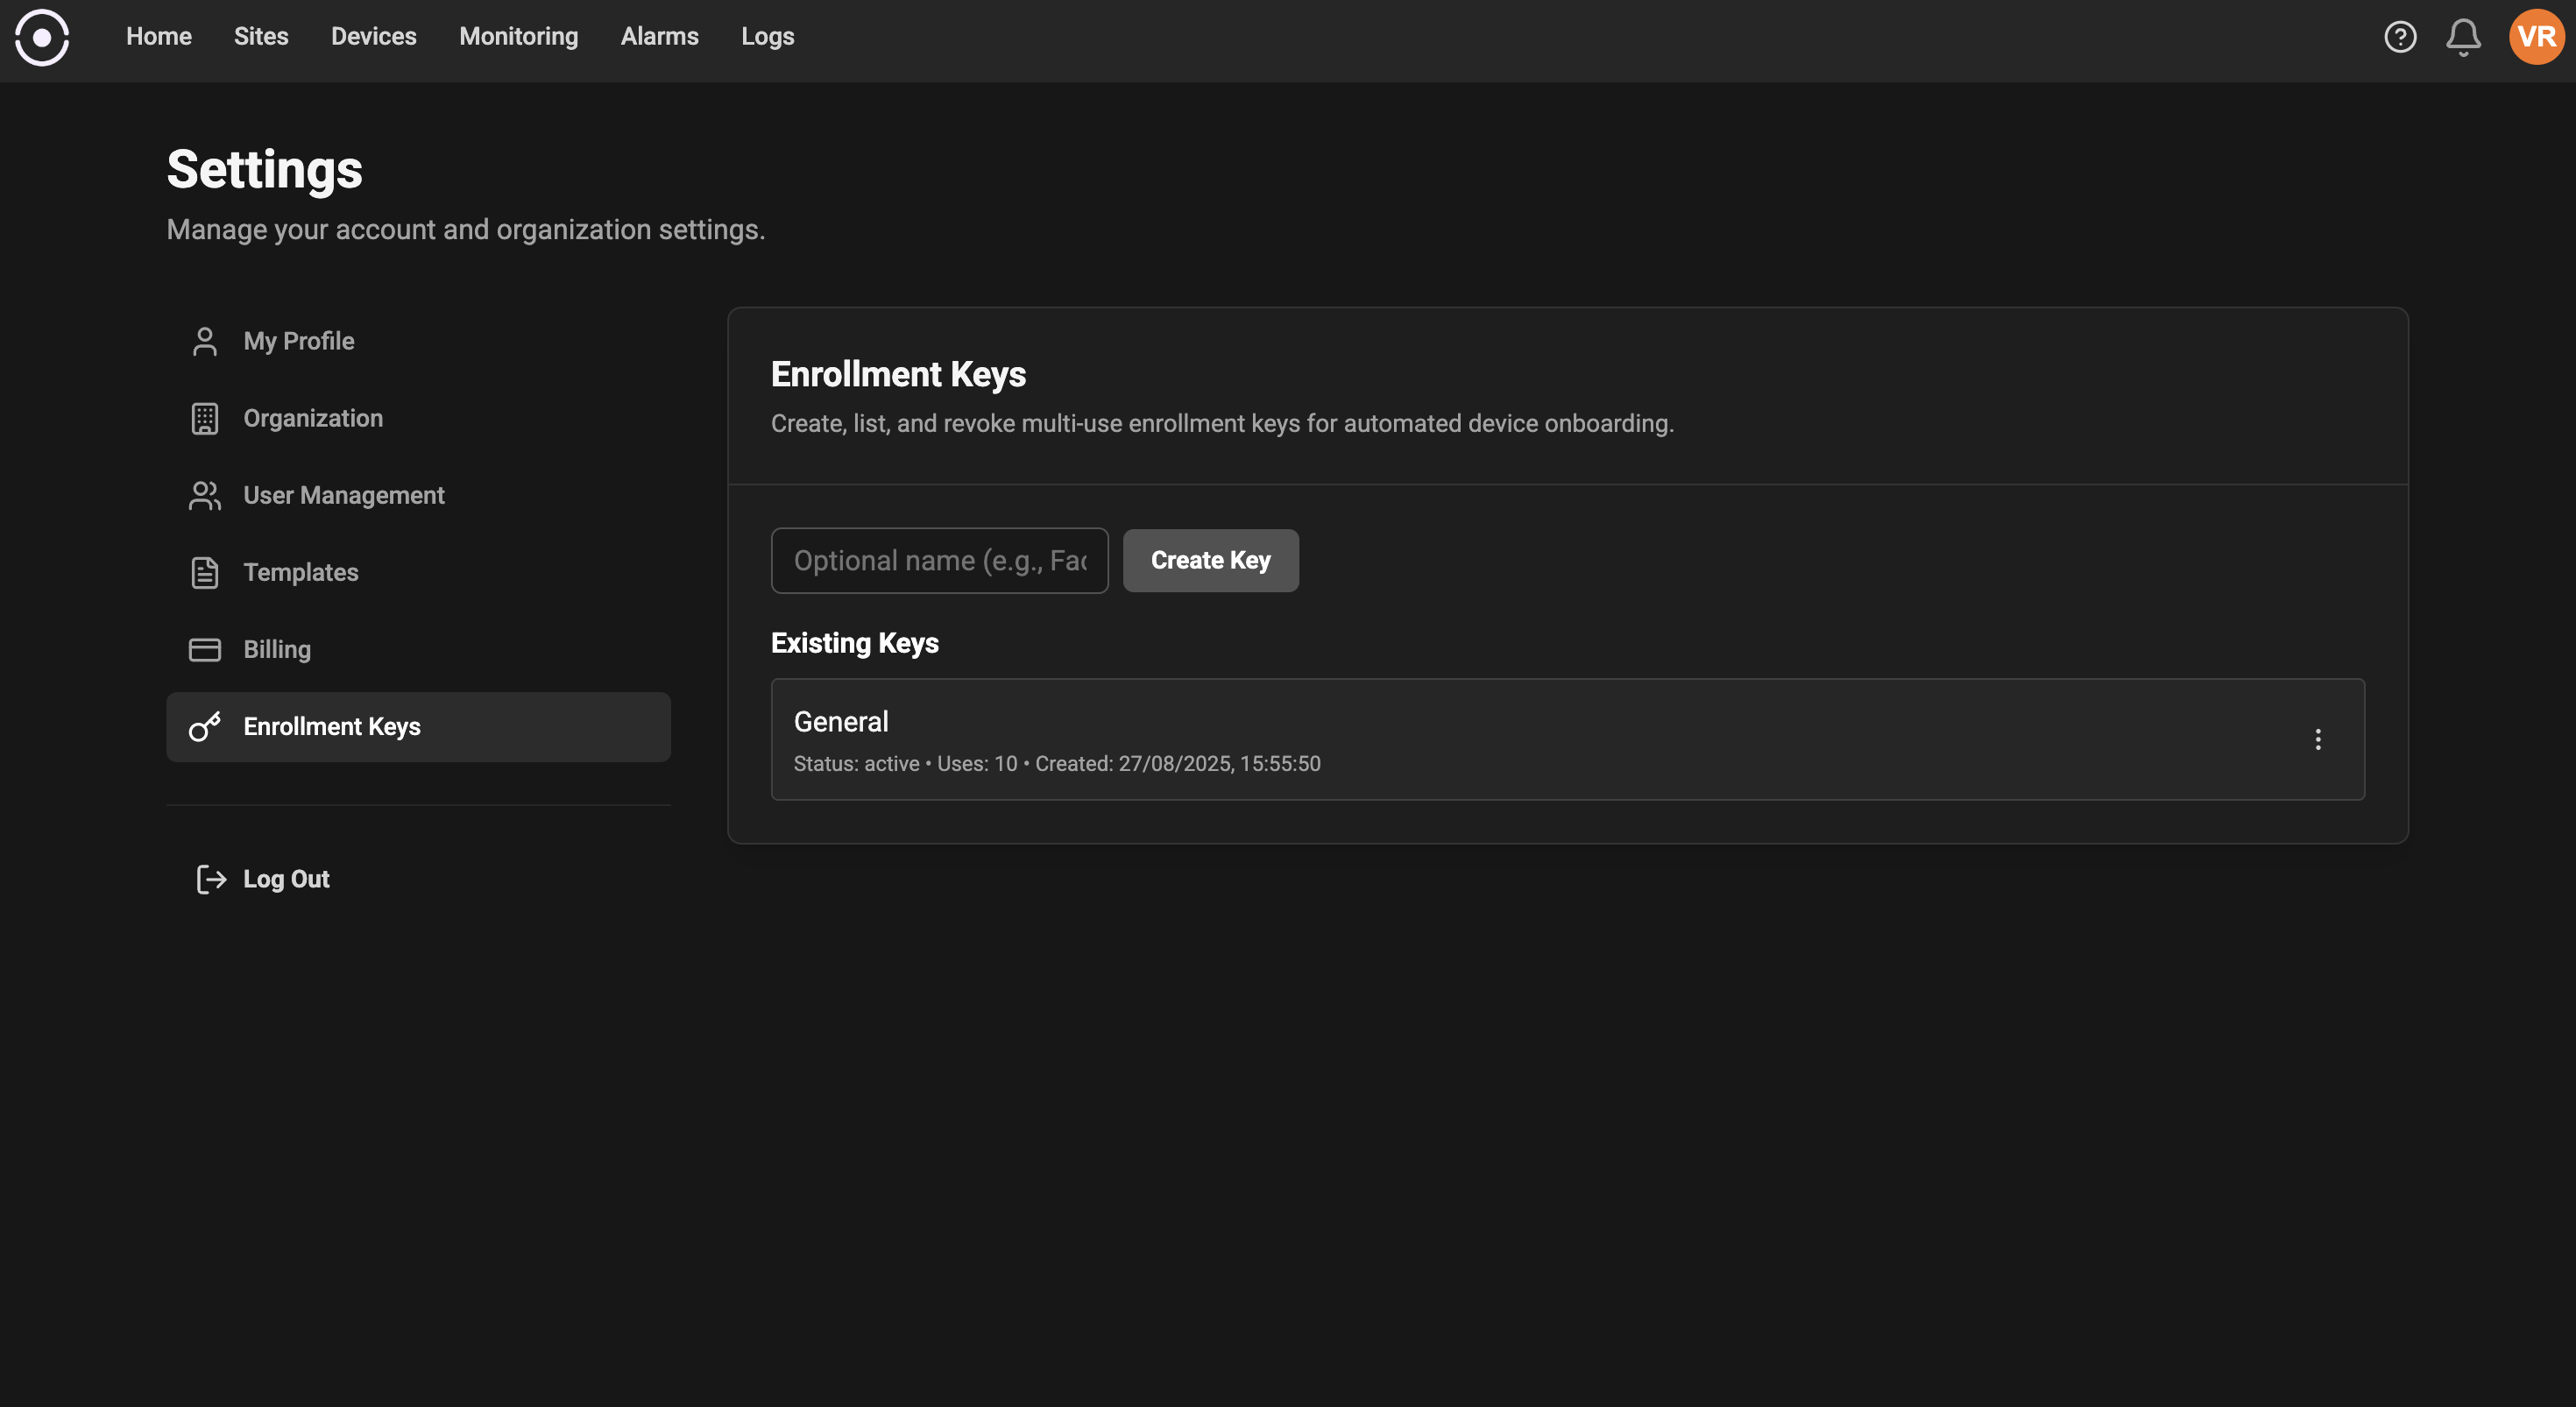The image size is (2576, 1407).
Task: Click the Create Key button
Action: (x=1210, y=560)
